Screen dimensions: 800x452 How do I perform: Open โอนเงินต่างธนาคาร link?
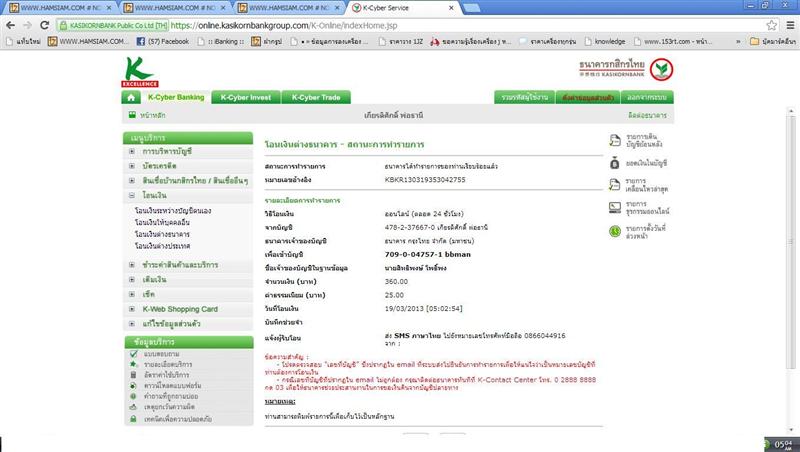tap(162, 234)
